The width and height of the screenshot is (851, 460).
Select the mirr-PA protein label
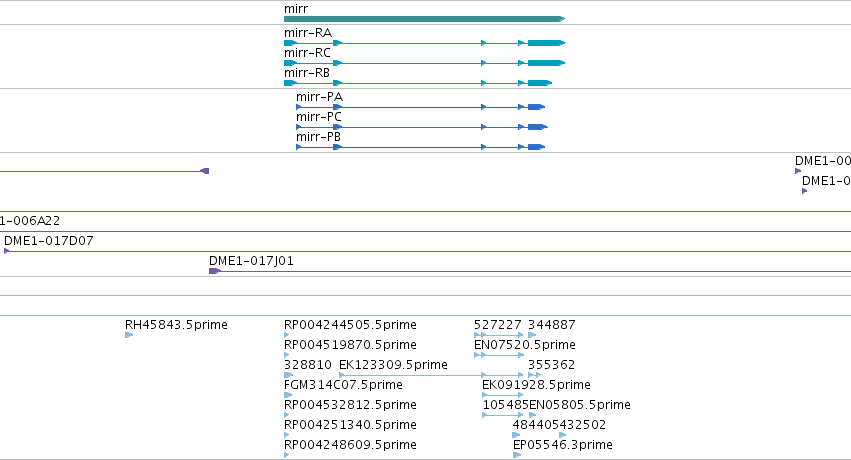click(x=319, y=97)
